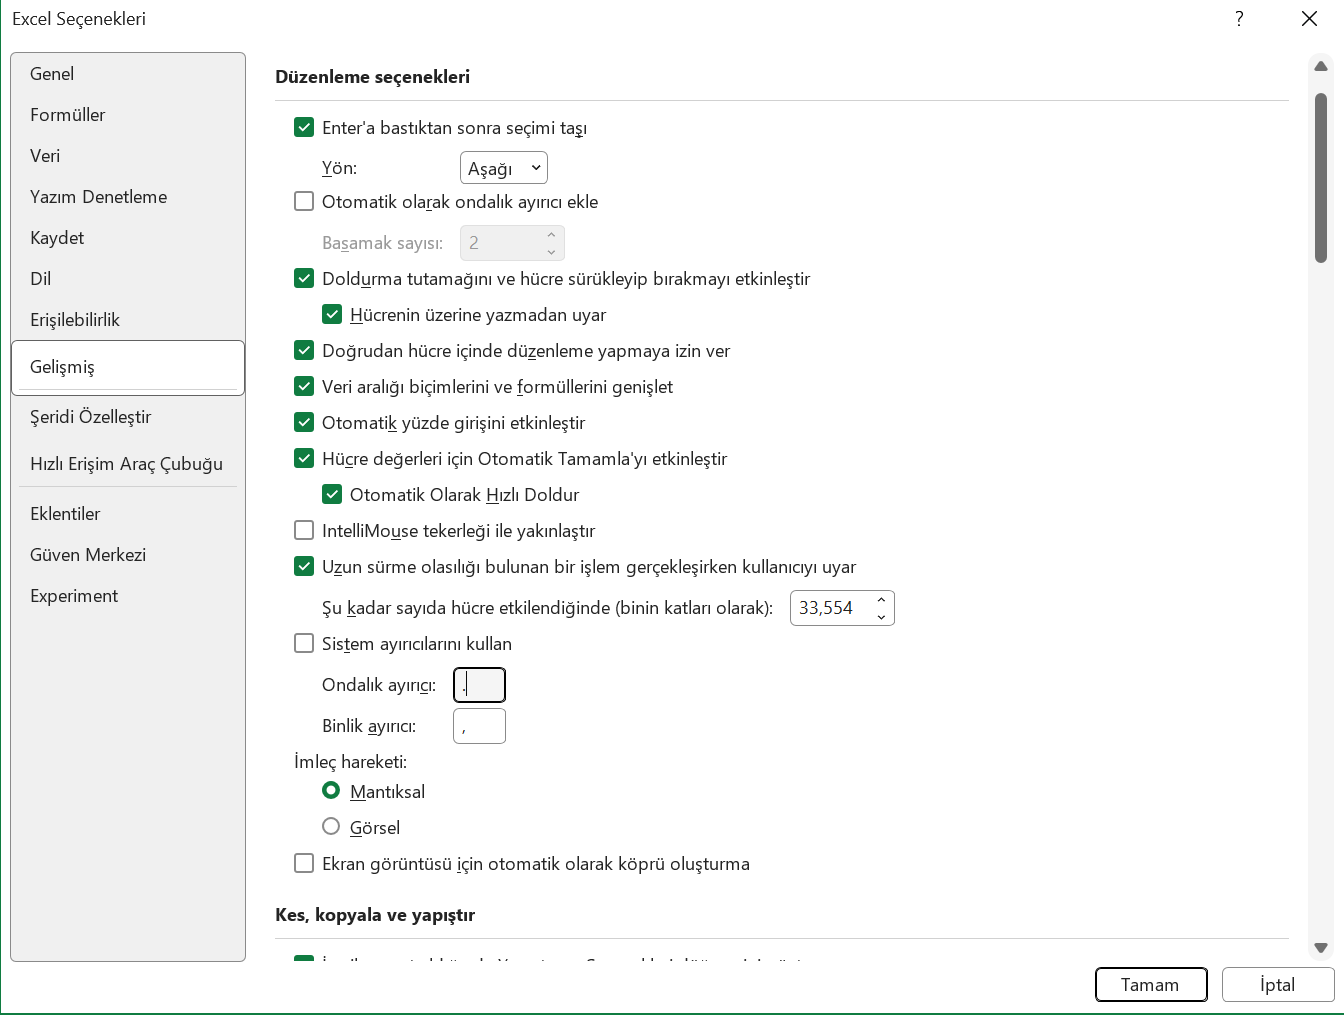The height and width of the screenshot is (1015, 1344).
Task: Click the İptal button
Action: click(1278, 985)
